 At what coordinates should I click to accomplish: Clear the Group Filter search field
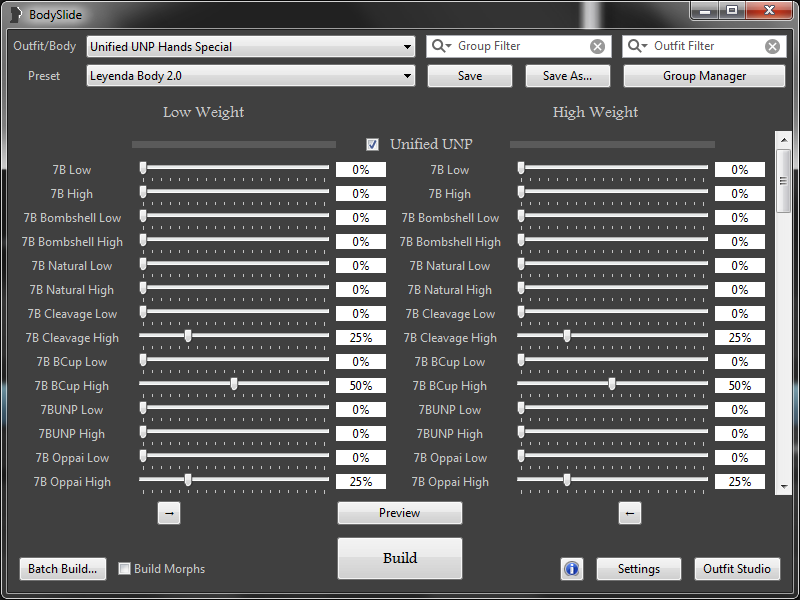pyautogui.click(x=597, y=46)
